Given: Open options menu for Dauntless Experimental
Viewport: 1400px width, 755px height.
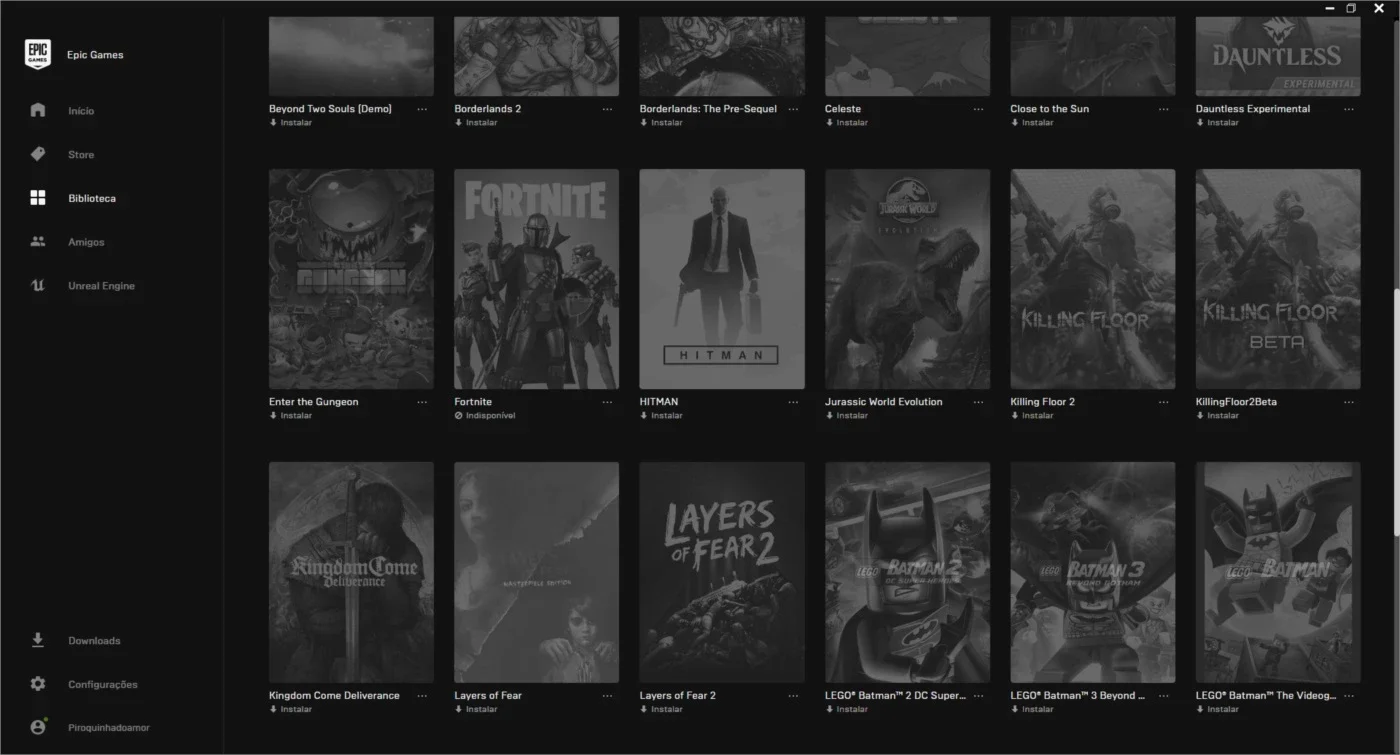Looking at the screenshot, I should [x=1349, y=108].
